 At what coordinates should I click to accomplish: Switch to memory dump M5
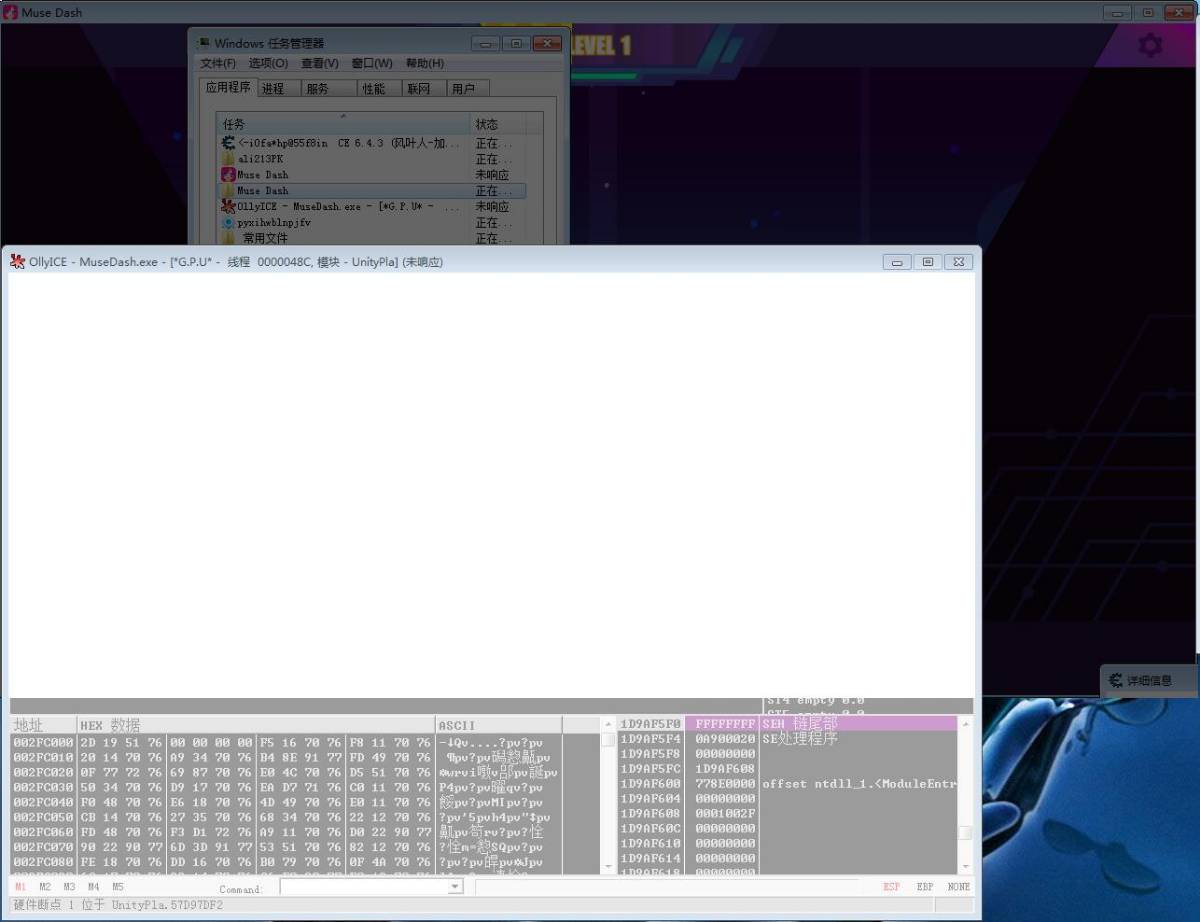pyautogui.click(x=117, y=887)
